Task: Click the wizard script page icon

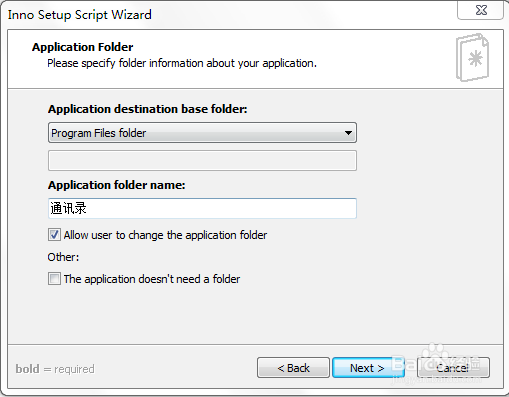Action: [x=472, y=57]
